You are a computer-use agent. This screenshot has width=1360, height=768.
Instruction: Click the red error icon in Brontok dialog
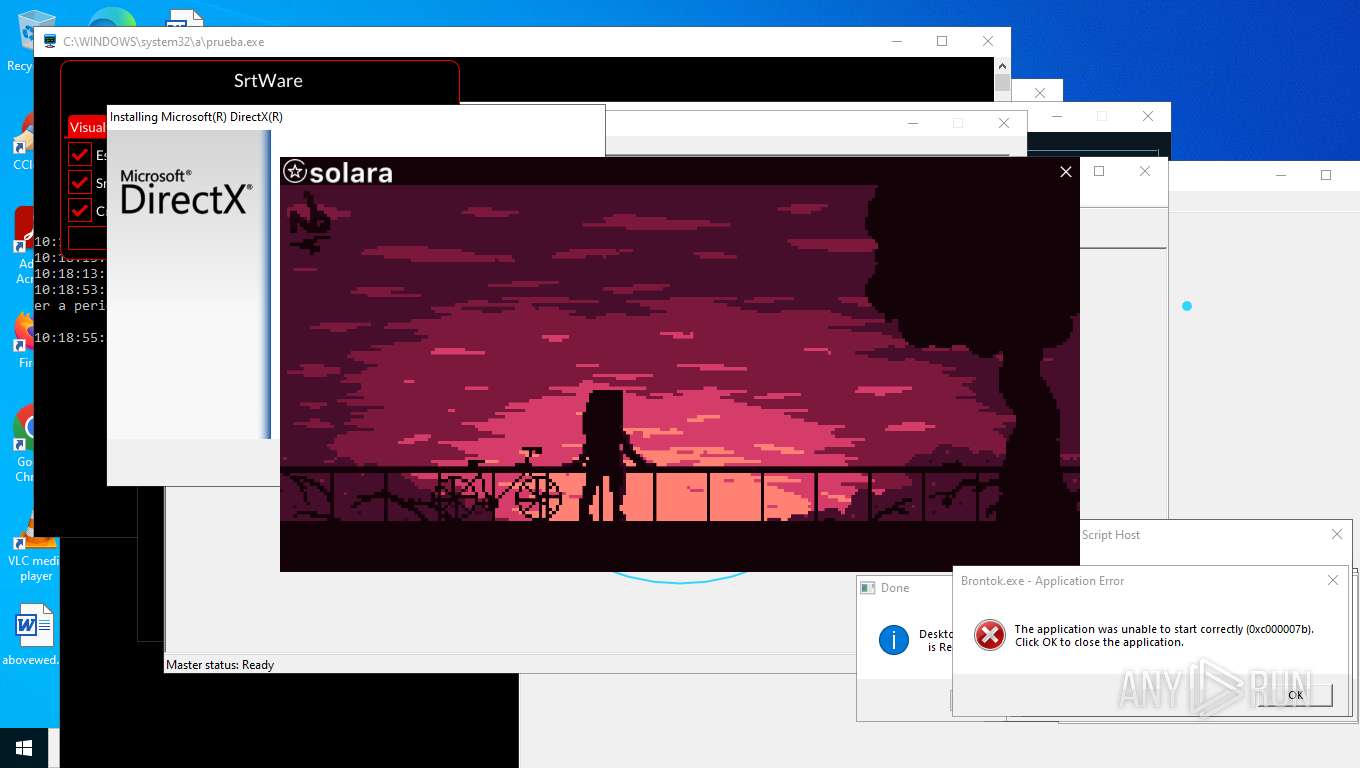pyautogui.click(x=990, y=635)
